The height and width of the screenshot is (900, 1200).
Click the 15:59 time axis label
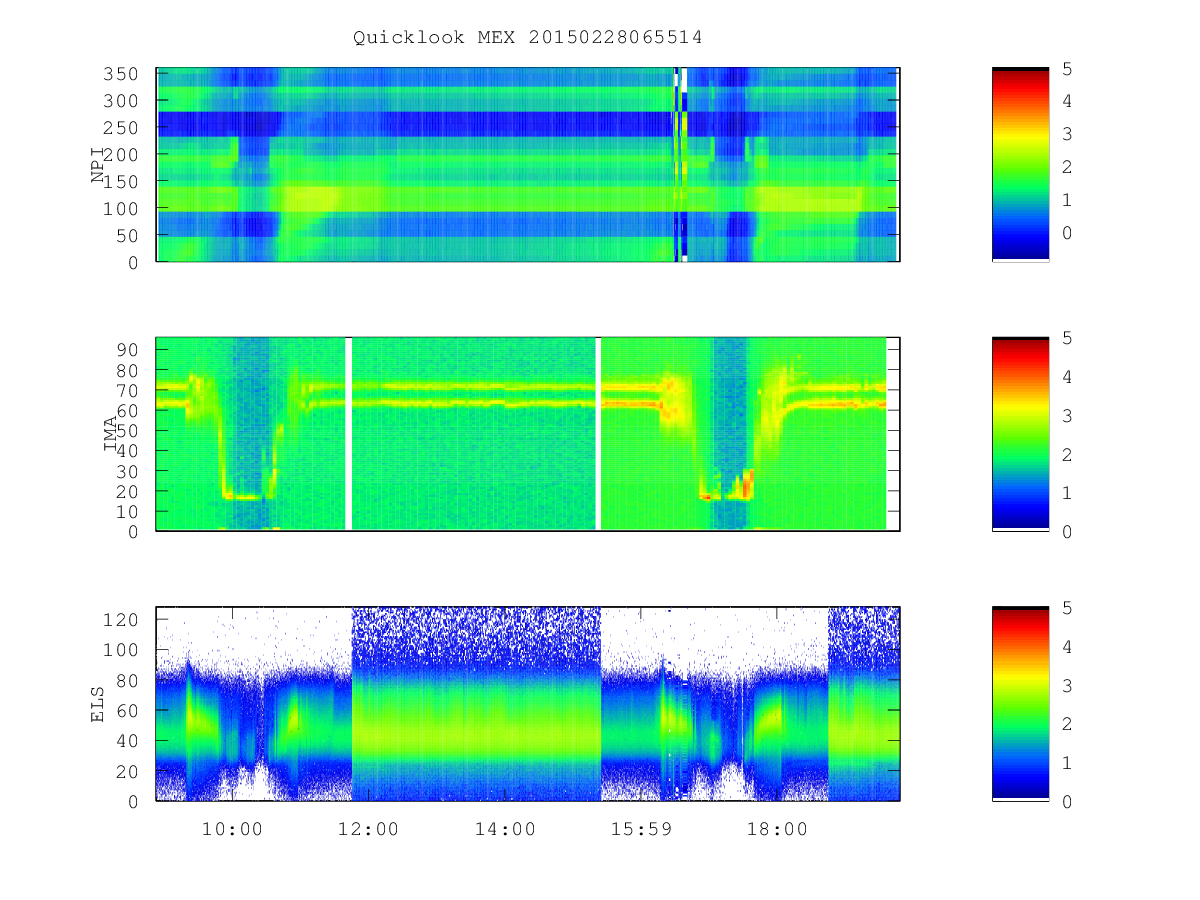pyautogui.click(x=641, y=829)
